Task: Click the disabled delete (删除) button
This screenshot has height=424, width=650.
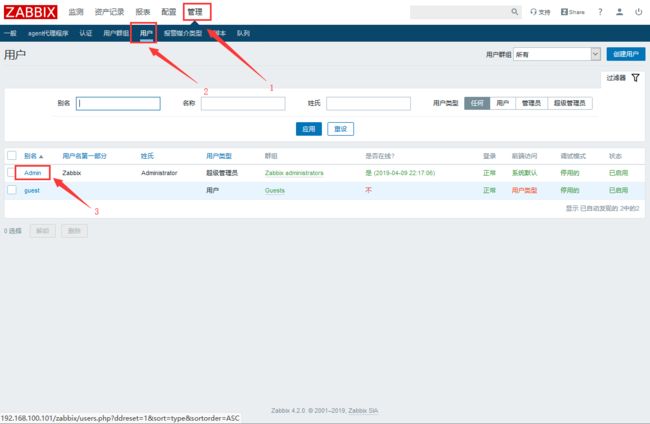Action: tap(74, 230)
